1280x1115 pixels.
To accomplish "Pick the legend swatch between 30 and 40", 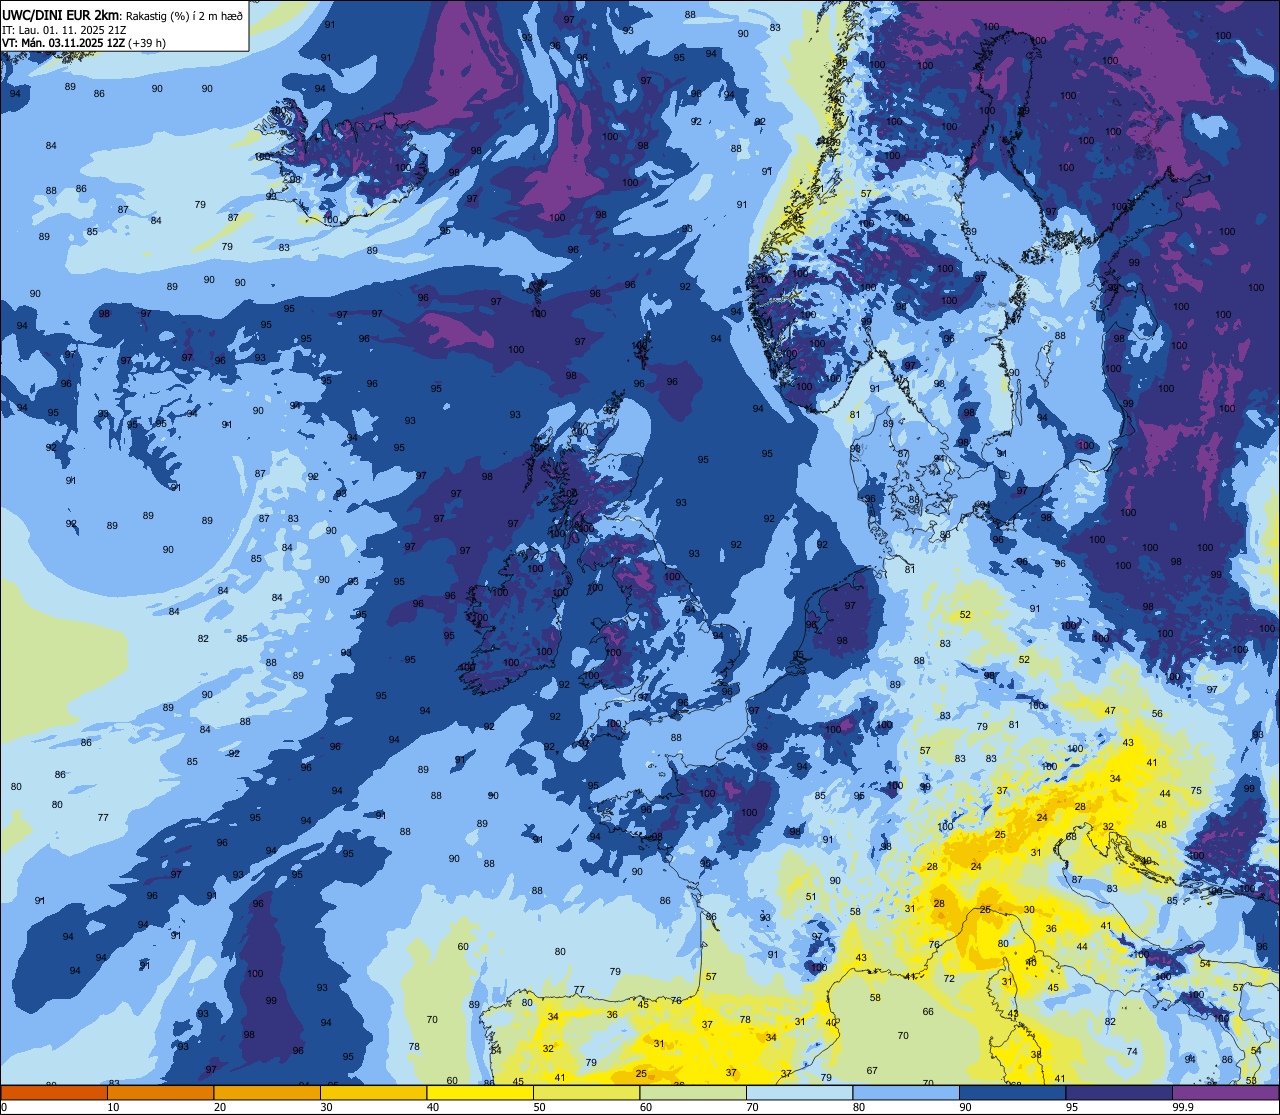I will pos(373,1092).
